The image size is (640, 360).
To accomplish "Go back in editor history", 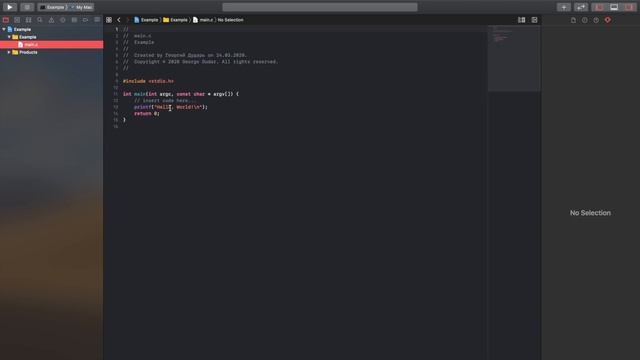I will click(119, 20).
